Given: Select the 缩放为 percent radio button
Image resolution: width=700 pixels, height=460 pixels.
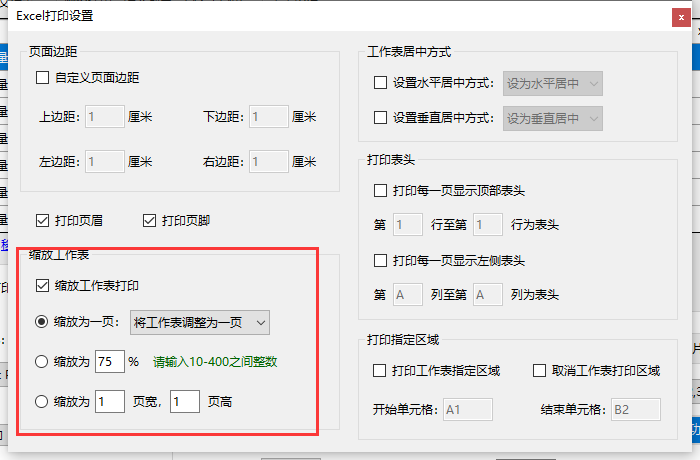Looking at the screenshot, I should (x=42, y=361).
